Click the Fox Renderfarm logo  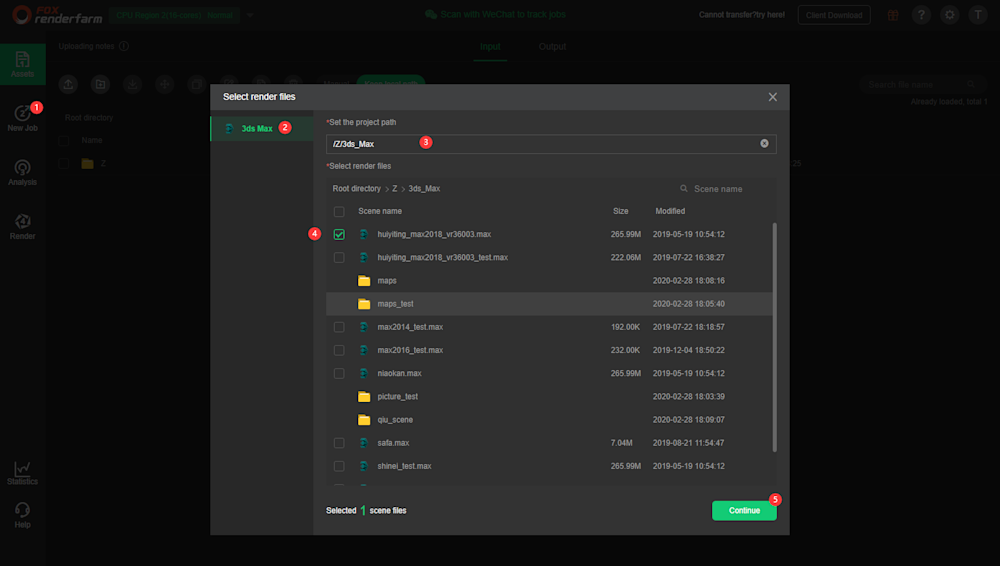pyautogui.click(x=57, y=15)
